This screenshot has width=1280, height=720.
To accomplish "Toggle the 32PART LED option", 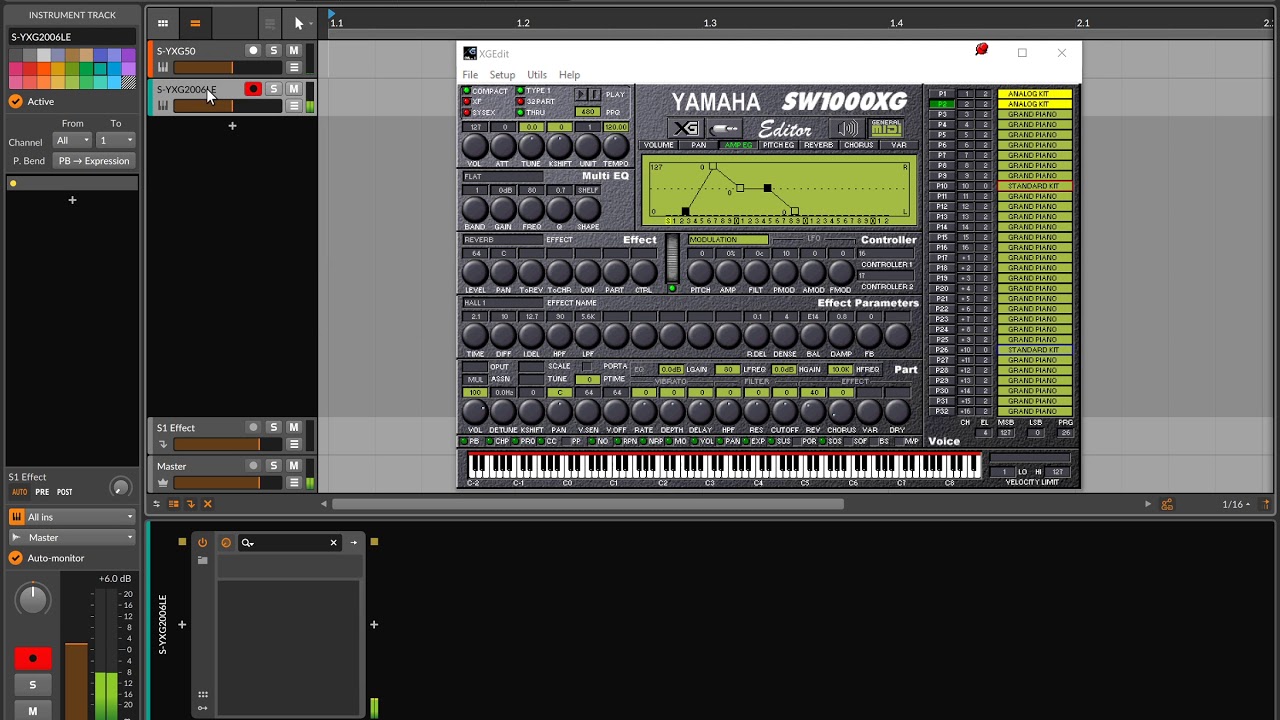I will click(x=520, y=102).
